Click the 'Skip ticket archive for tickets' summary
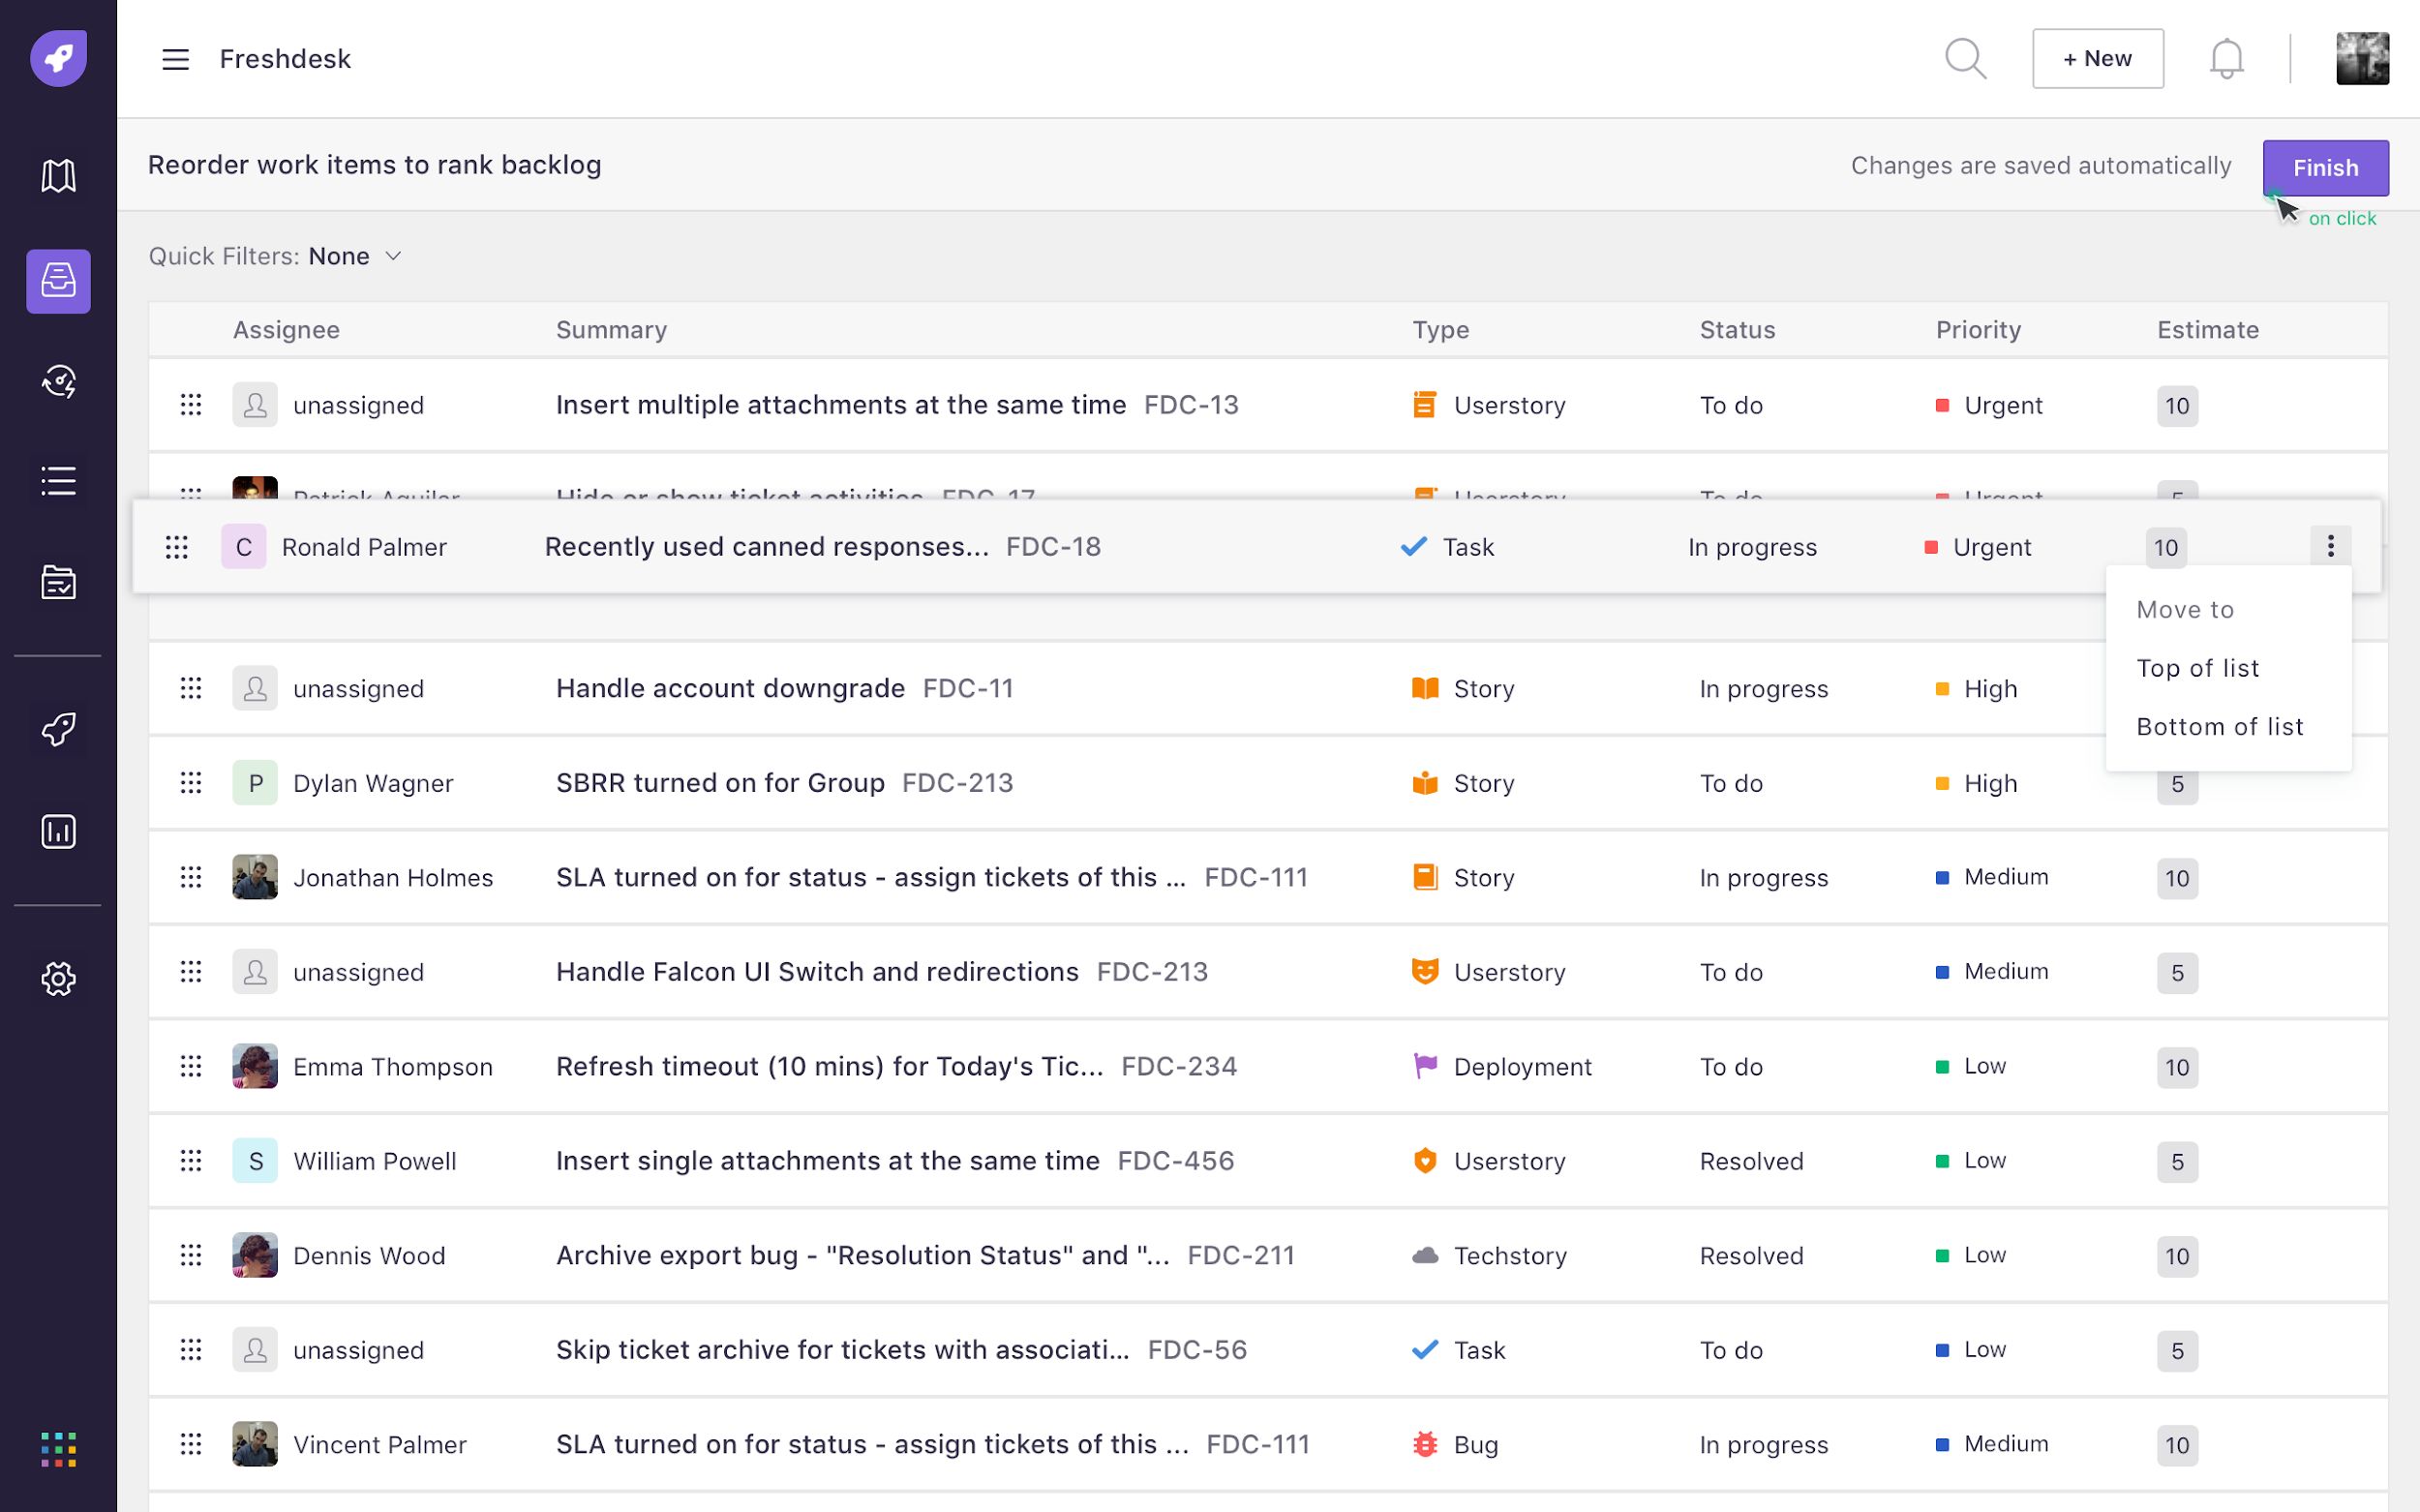Image resolution: width=2420 pixels, height=1512 pixels. click(842, 1350)
